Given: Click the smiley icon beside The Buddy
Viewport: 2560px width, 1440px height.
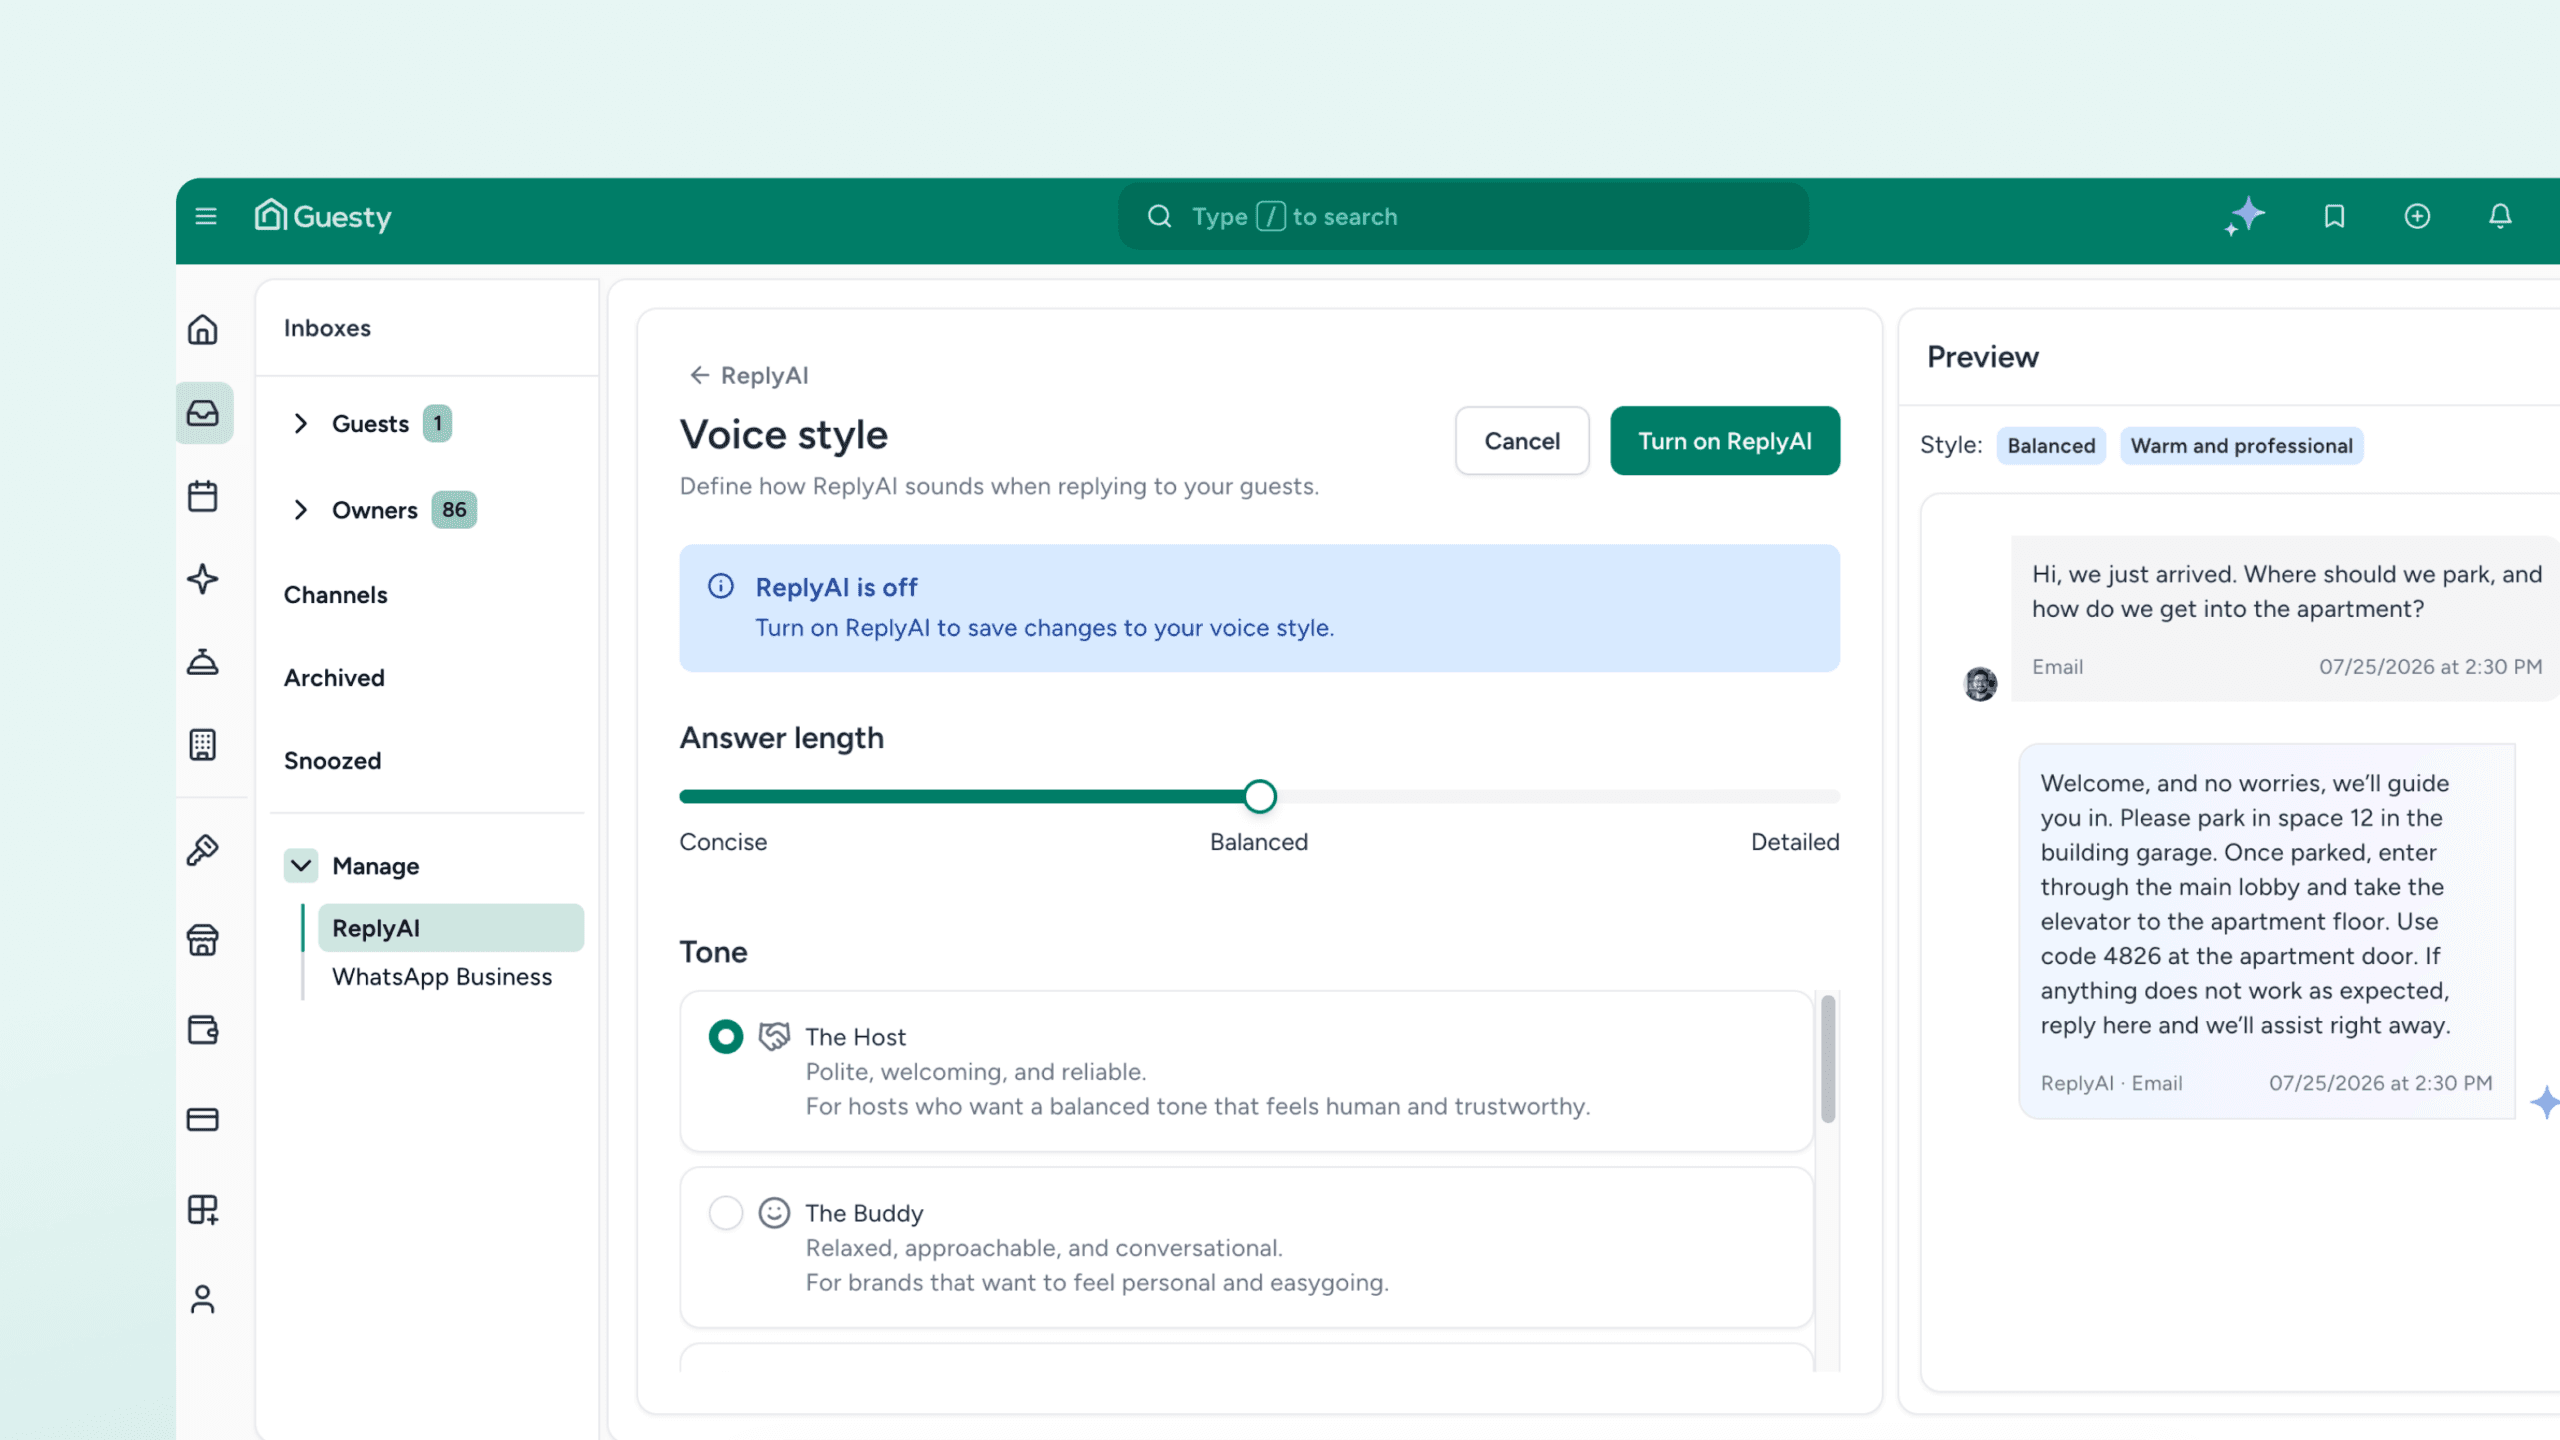Looking at the screenshot, I should coord(774,1213).
